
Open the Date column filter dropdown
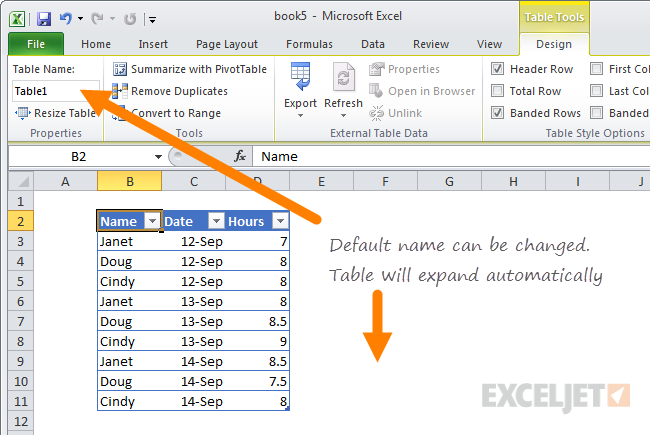(x=216, y=221)
